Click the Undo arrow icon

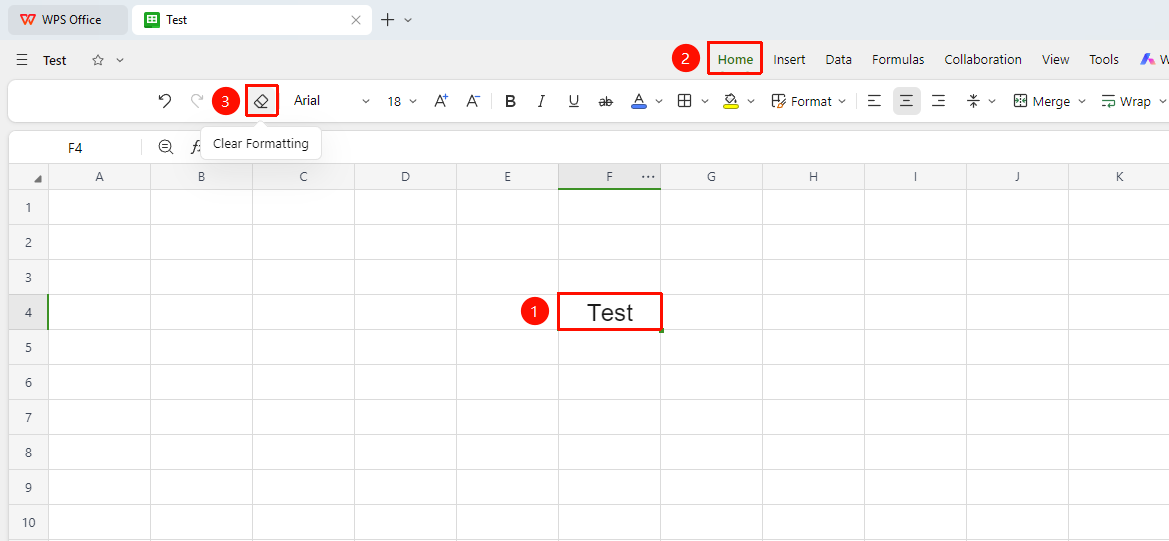click(166, 101)
